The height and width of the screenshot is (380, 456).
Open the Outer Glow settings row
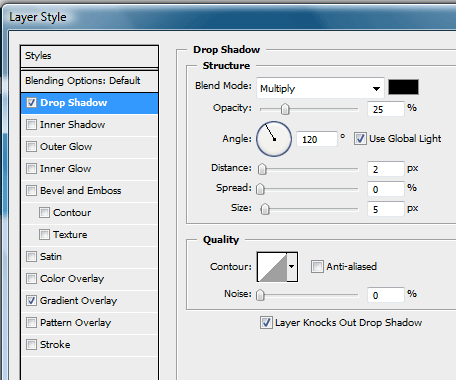tap(89, 147)
